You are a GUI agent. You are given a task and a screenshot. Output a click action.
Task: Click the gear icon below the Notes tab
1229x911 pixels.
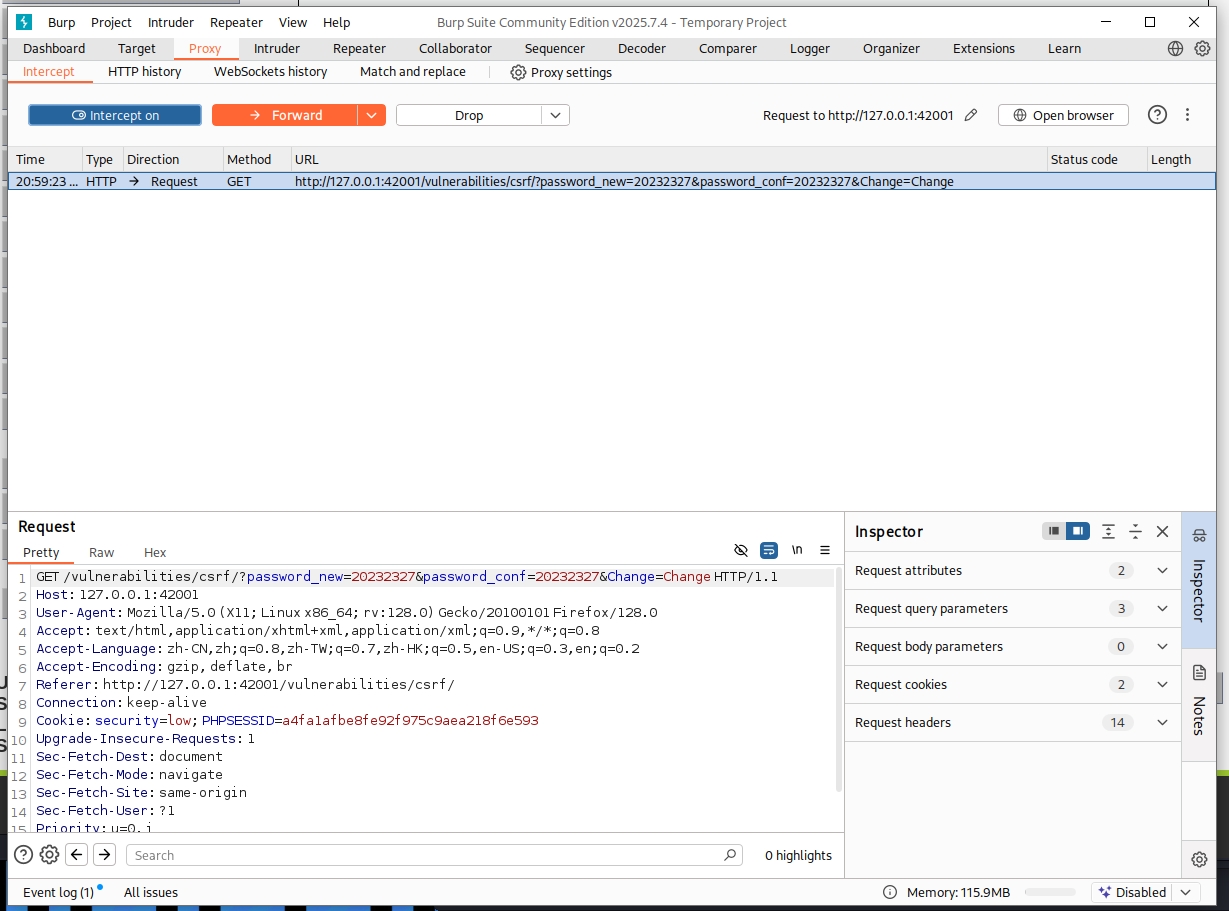pos(1199,859)
